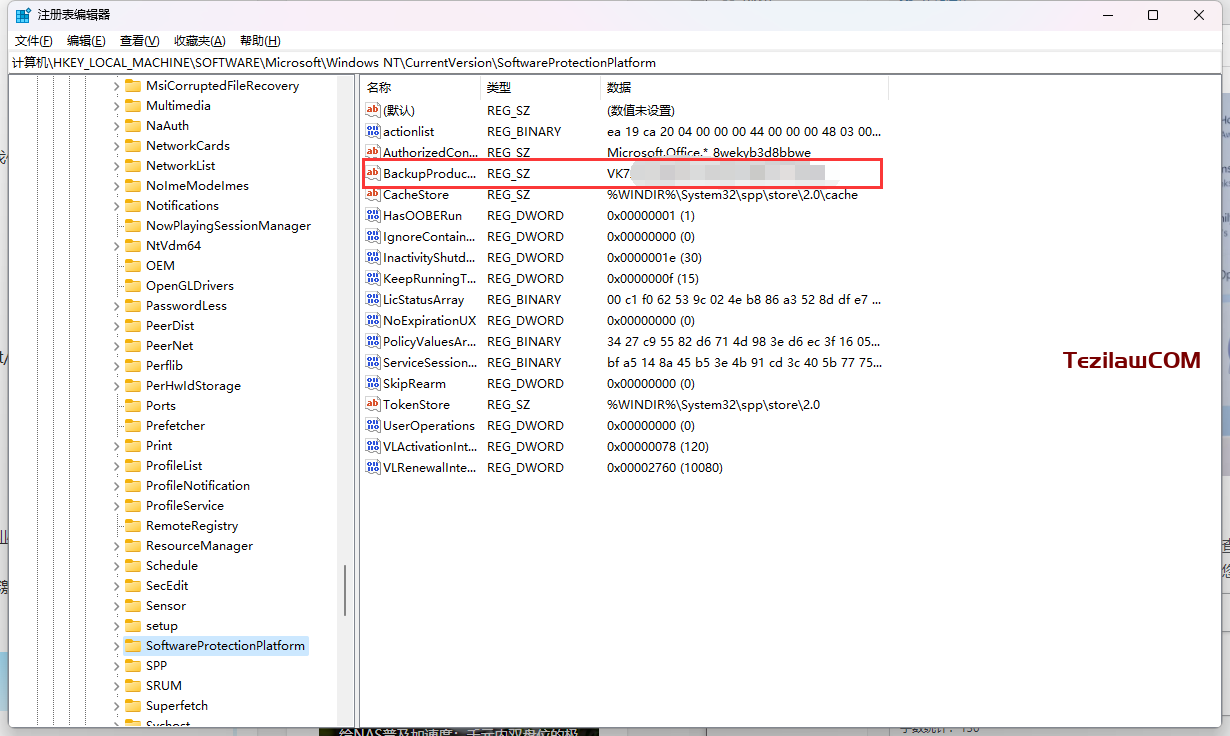Click the DWORD icon beside InactivityShutdownDelay
This screenshot has width=1230, height=736.
[373, 257]
